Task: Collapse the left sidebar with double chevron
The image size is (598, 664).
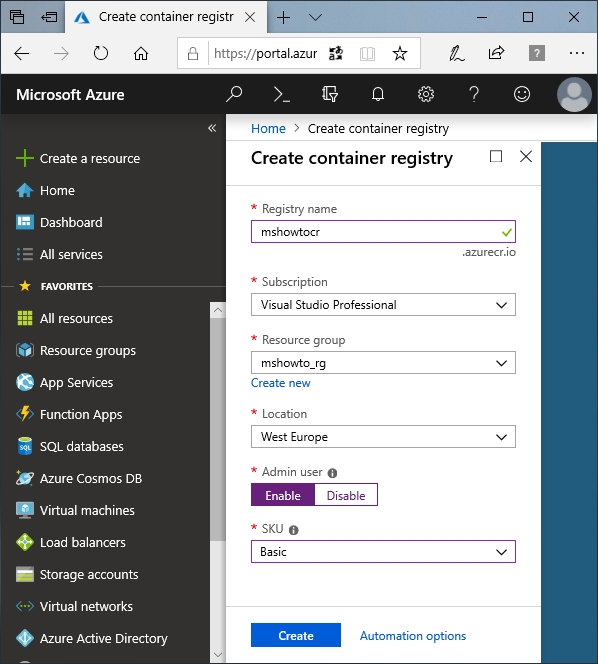Action: (x=212, y=128)
